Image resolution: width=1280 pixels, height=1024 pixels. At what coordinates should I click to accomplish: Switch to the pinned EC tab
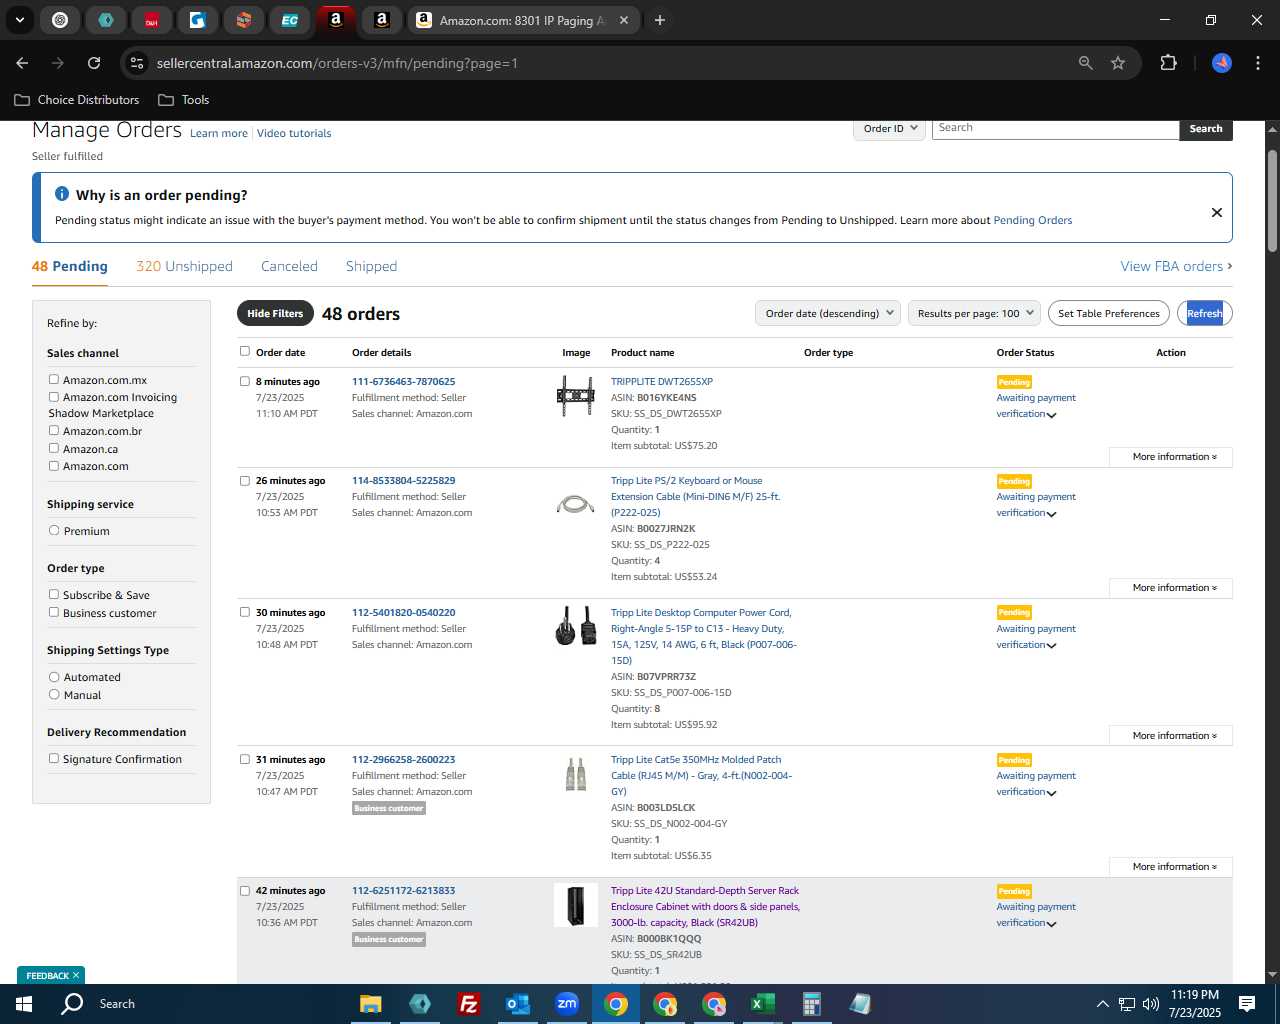[290, 20]
